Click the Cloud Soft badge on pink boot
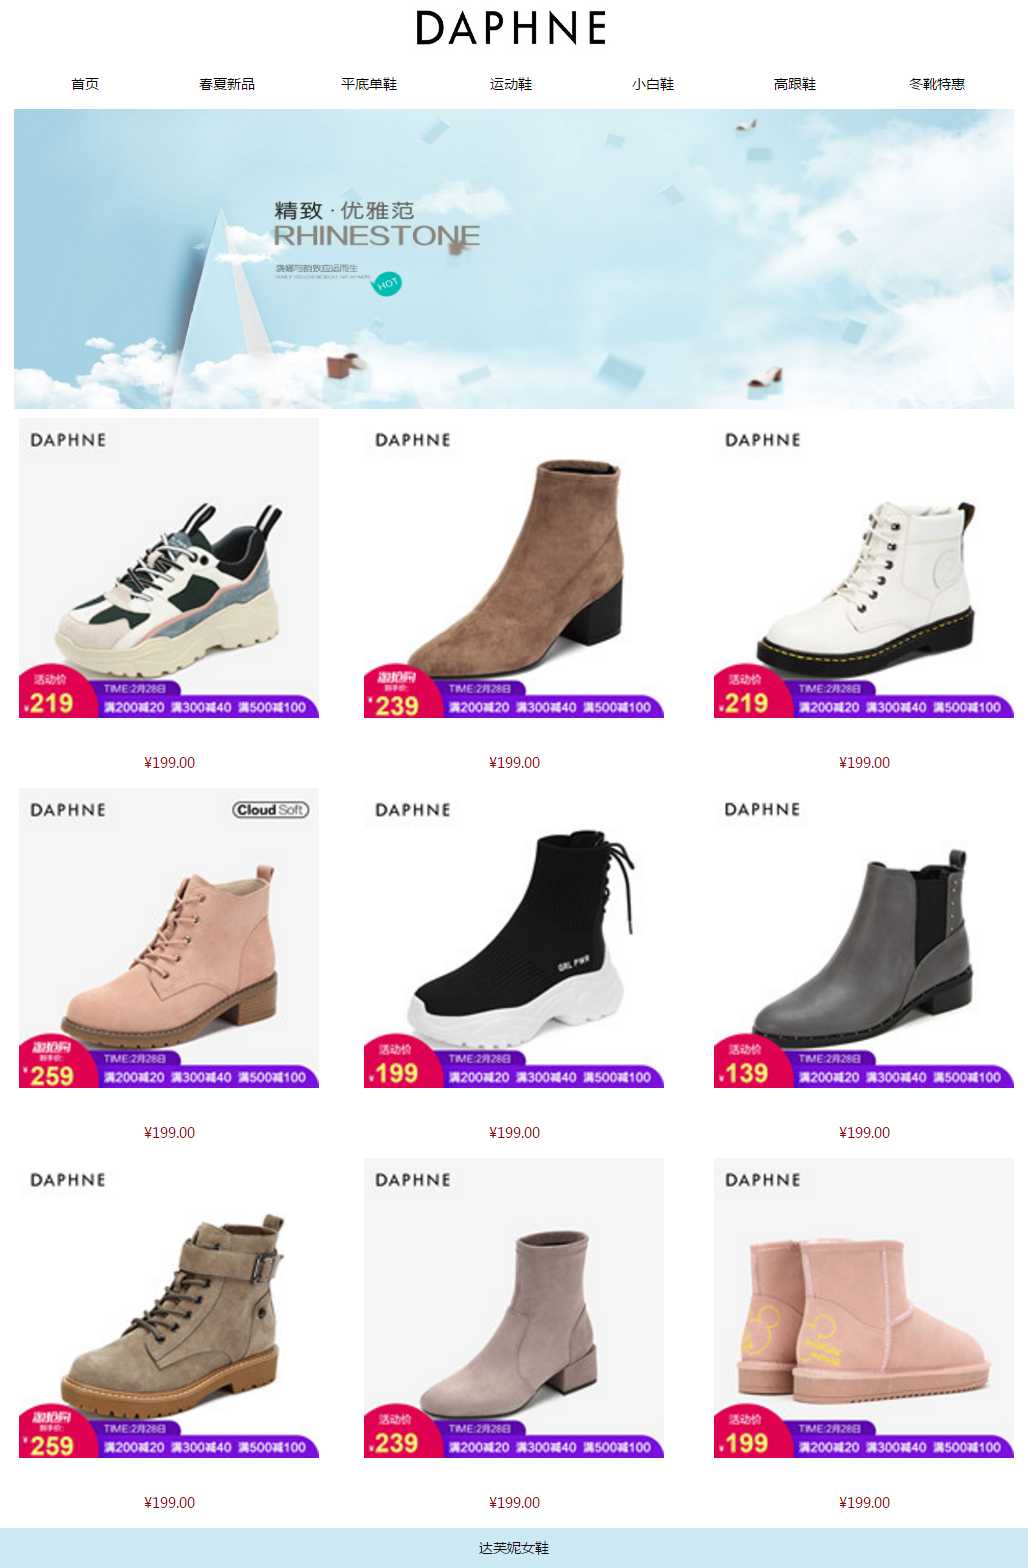Viewport: 1028px width, 1568px height. 271,810
